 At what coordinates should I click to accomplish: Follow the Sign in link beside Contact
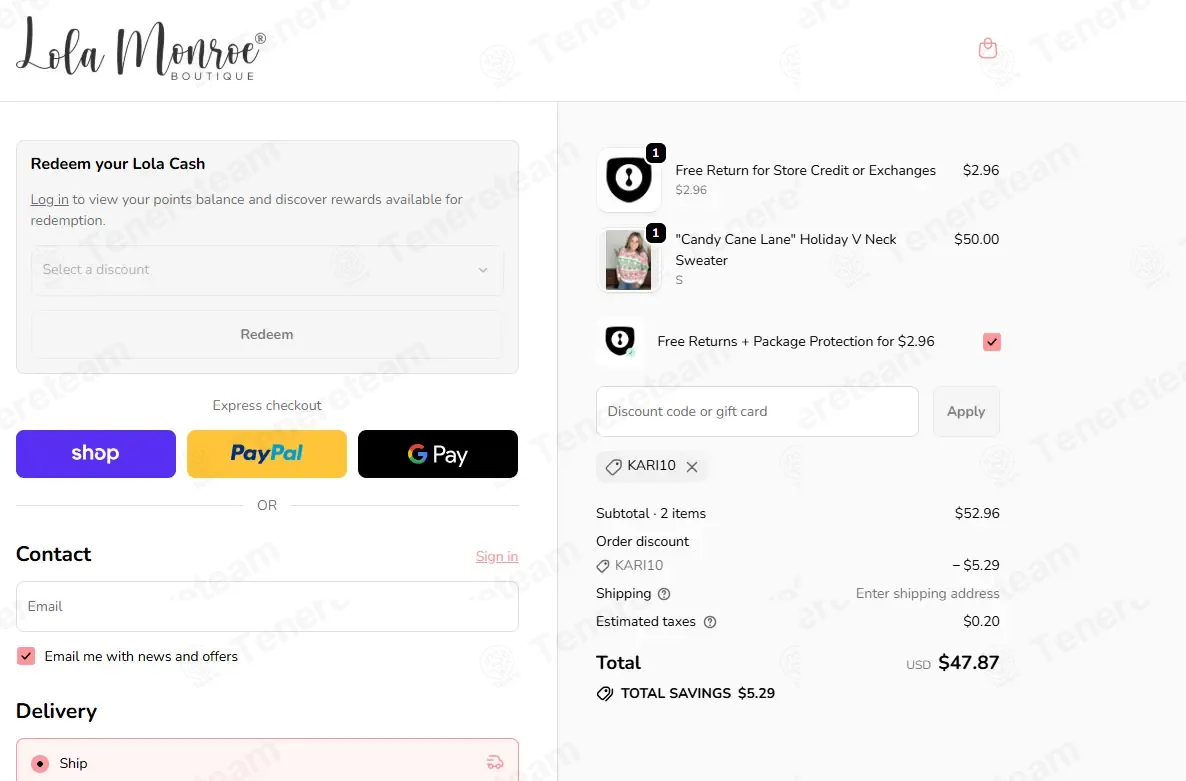coord(497,557)
